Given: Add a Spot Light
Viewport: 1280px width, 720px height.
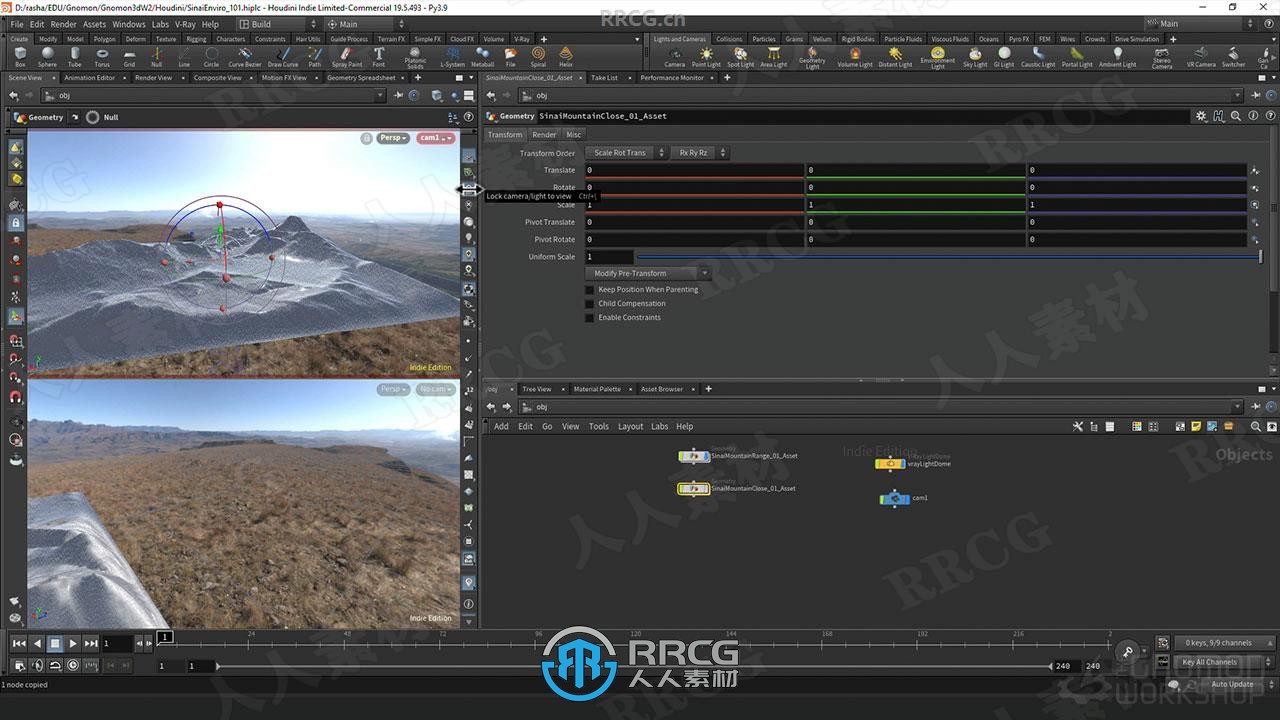Looking at the screenshot, I should 741,56.
